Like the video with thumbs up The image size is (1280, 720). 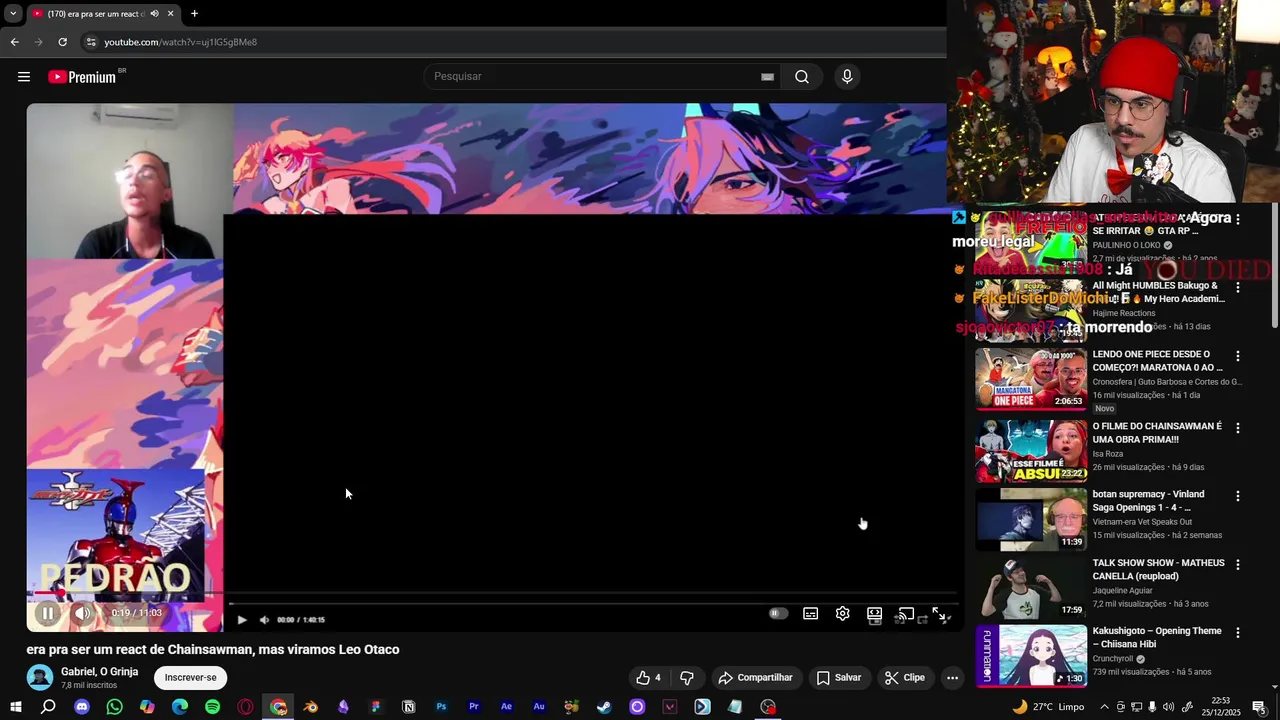point(648,678)
